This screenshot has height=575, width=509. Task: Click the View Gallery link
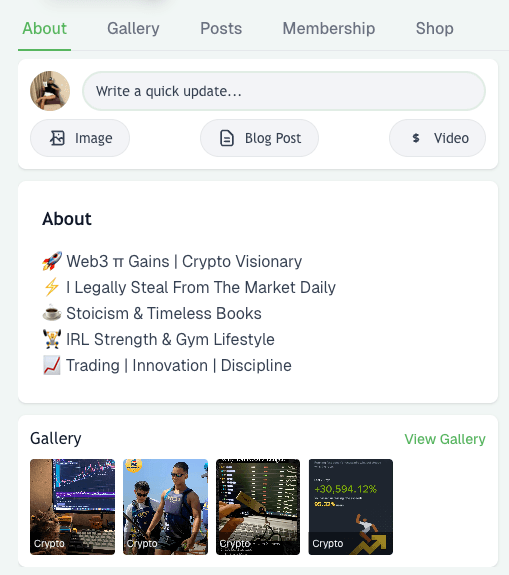445,439
